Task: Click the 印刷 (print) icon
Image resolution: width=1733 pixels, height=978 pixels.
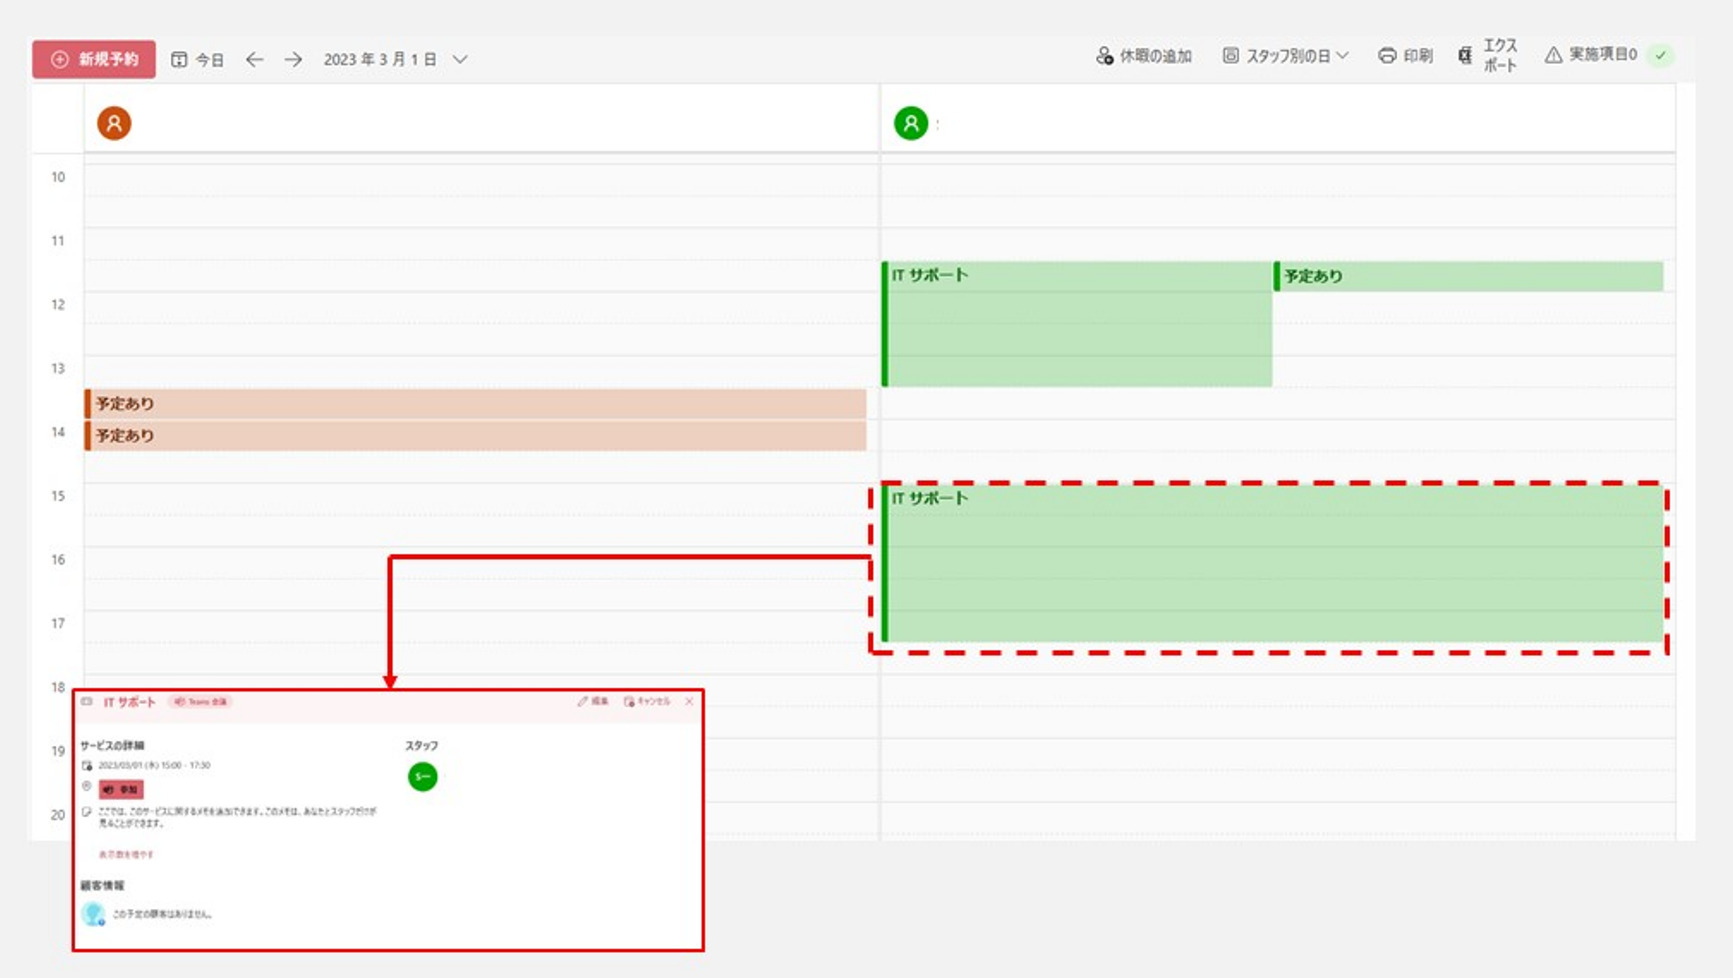Action: (x=1389, y=56)
